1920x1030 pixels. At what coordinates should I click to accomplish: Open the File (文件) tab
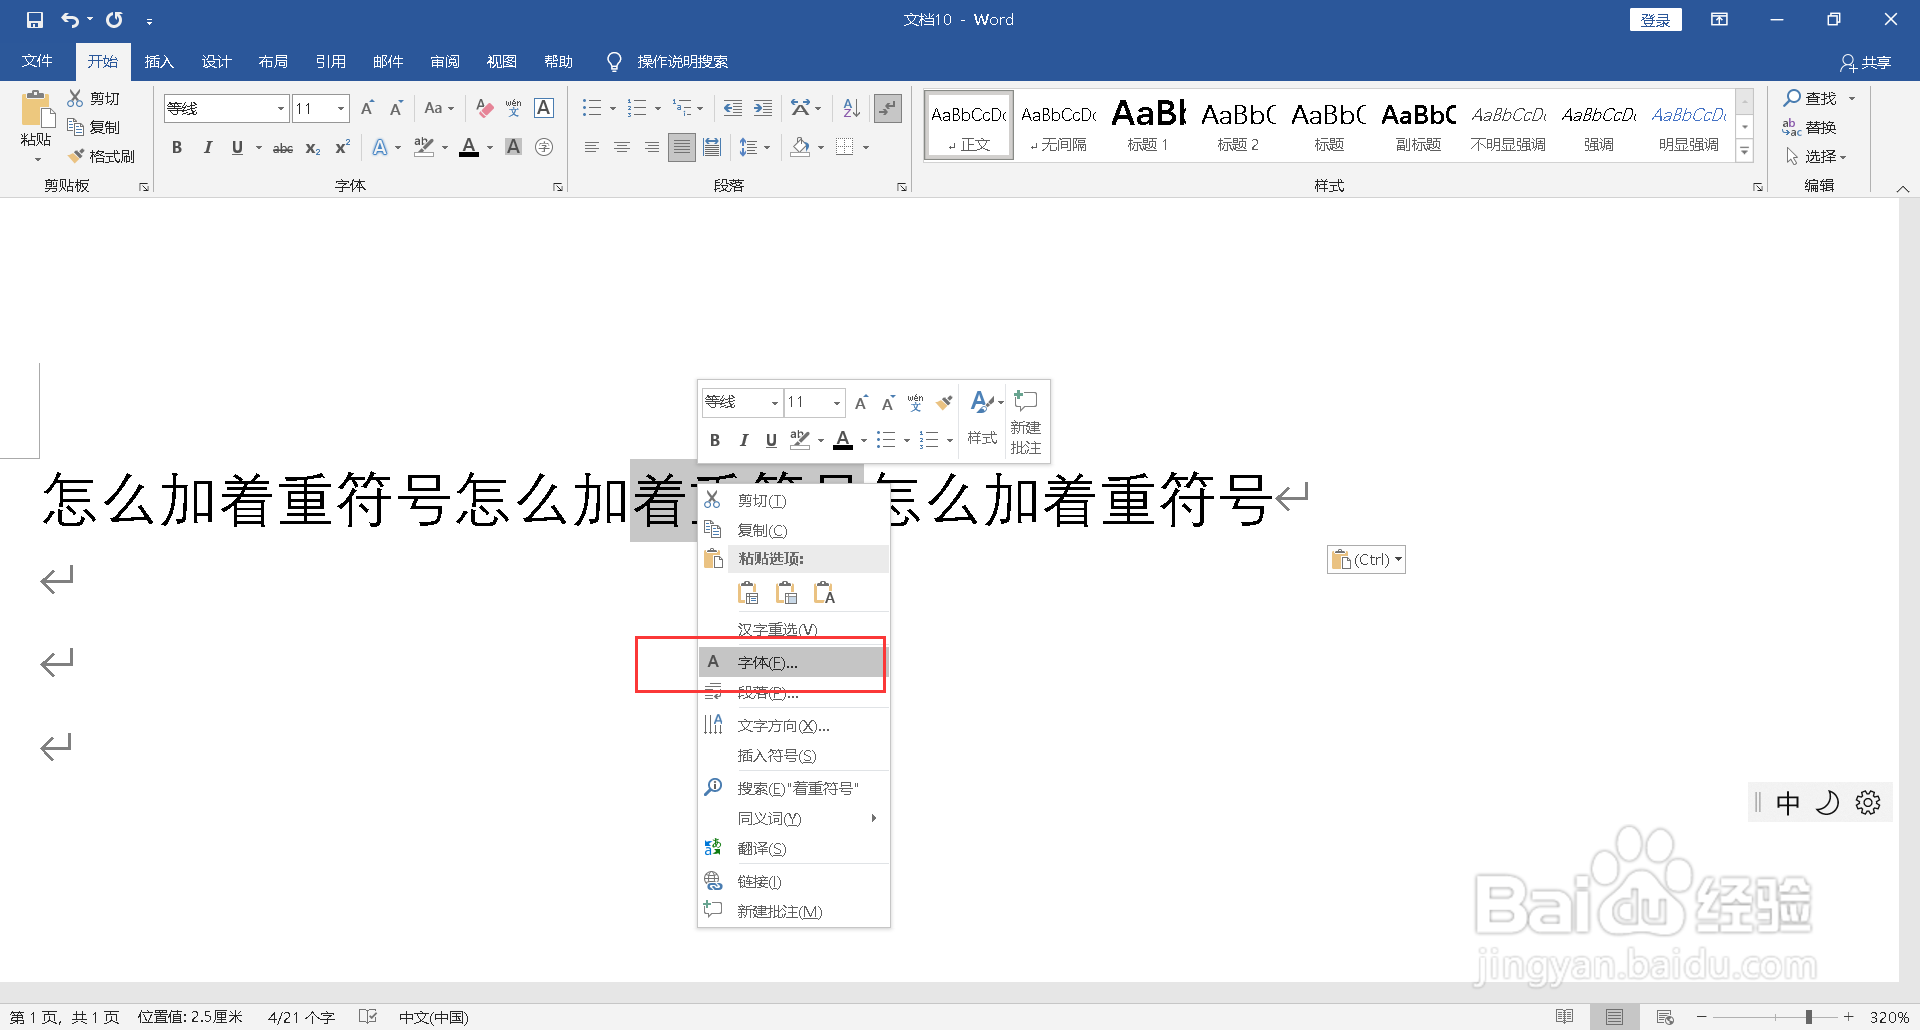click(37, 62)
